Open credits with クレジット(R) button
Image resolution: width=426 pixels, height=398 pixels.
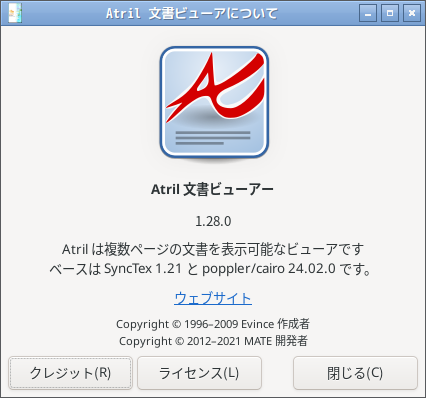point(70,373)
